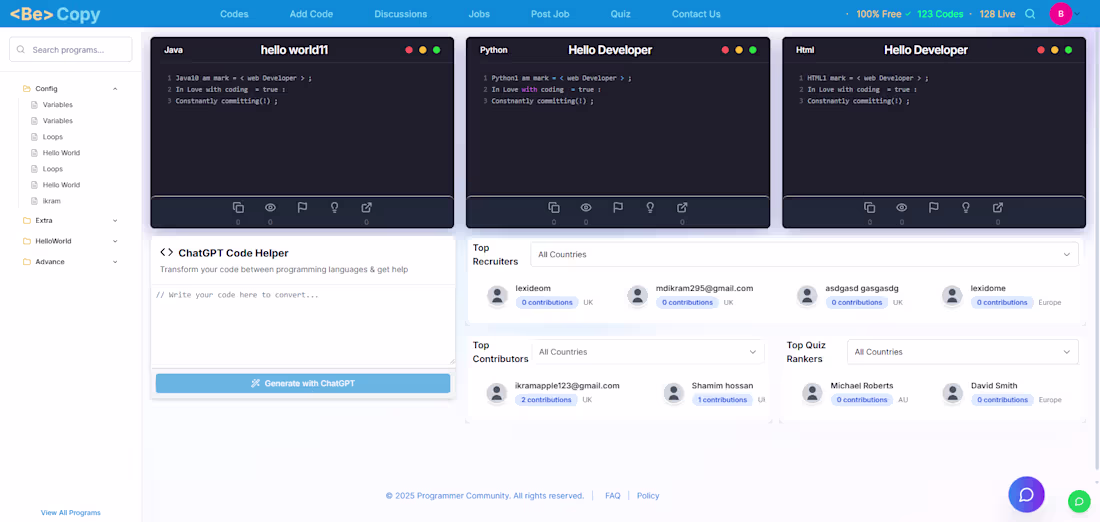Click the 123 Codes counter

(x=941, y=14)
